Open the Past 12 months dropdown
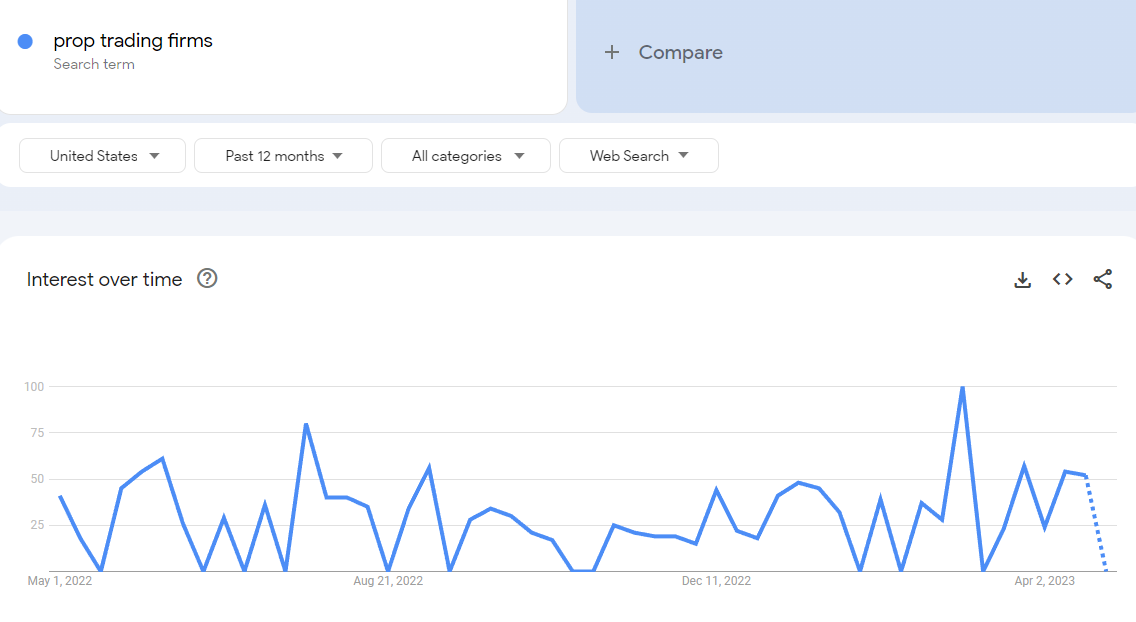 click(x=283, y=156)
